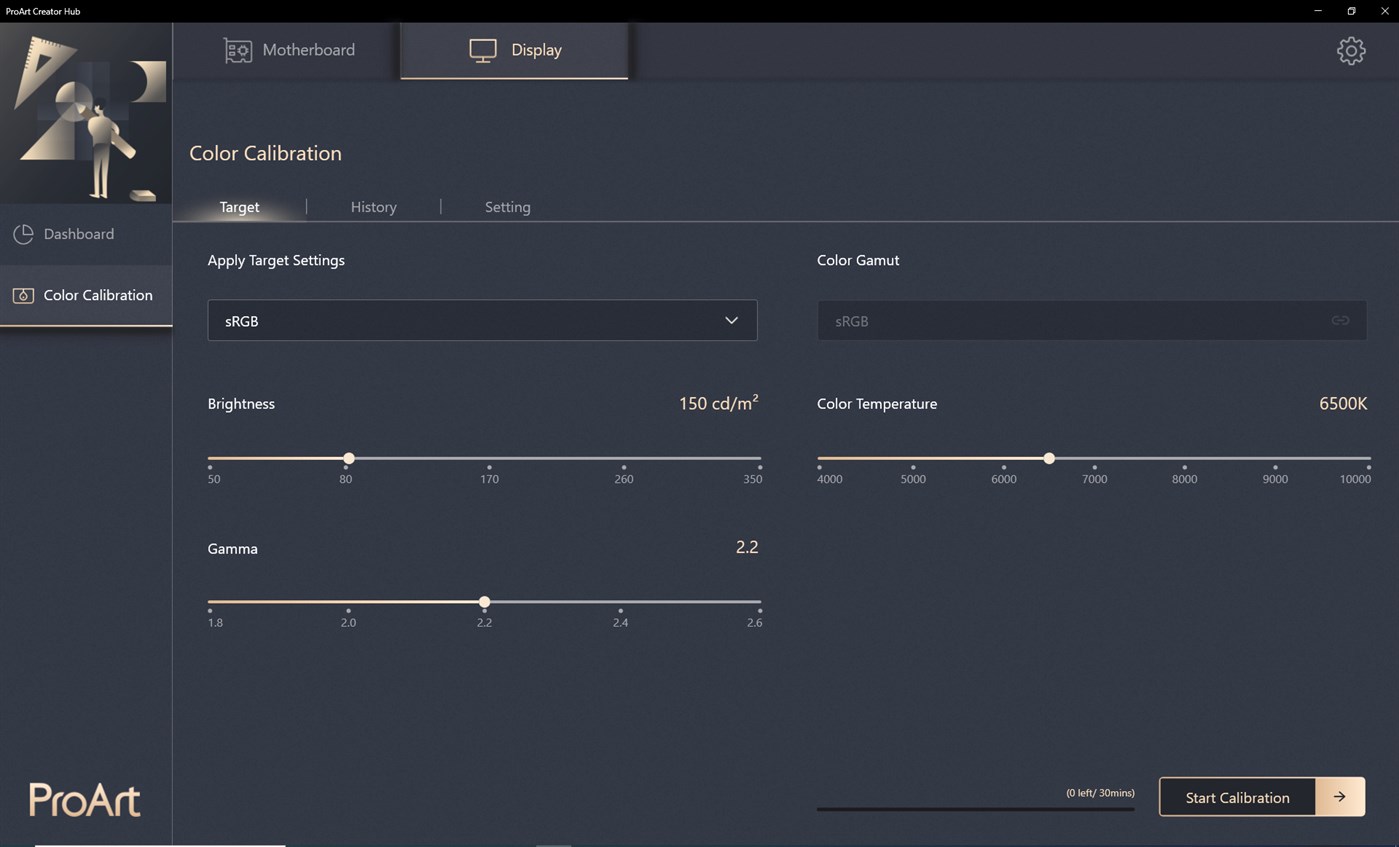Click the ProArt logo at bottom left
1399x847 pixels.
pyautogui.click(x=85, y=800)
